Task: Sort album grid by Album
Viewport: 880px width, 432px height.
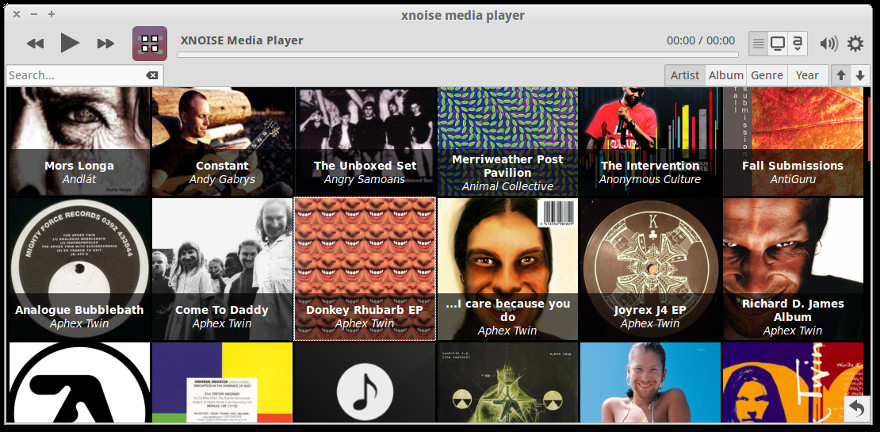Action: [726, 75]
